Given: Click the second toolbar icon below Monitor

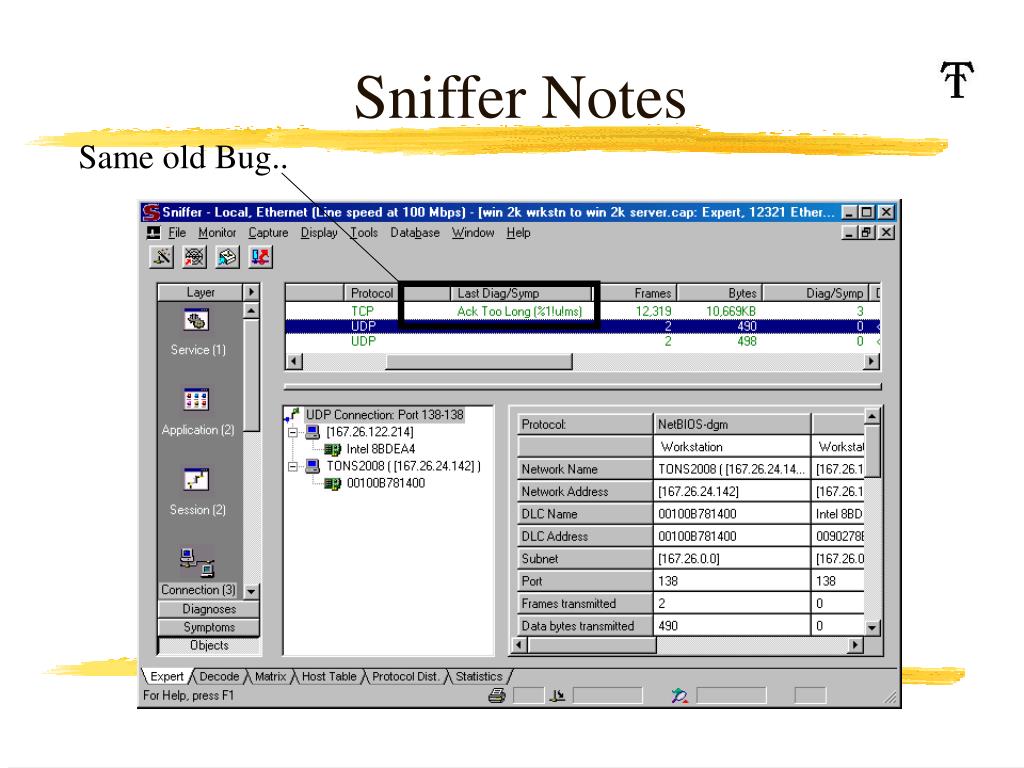Looking at the screenshot, I should (194, 257).
